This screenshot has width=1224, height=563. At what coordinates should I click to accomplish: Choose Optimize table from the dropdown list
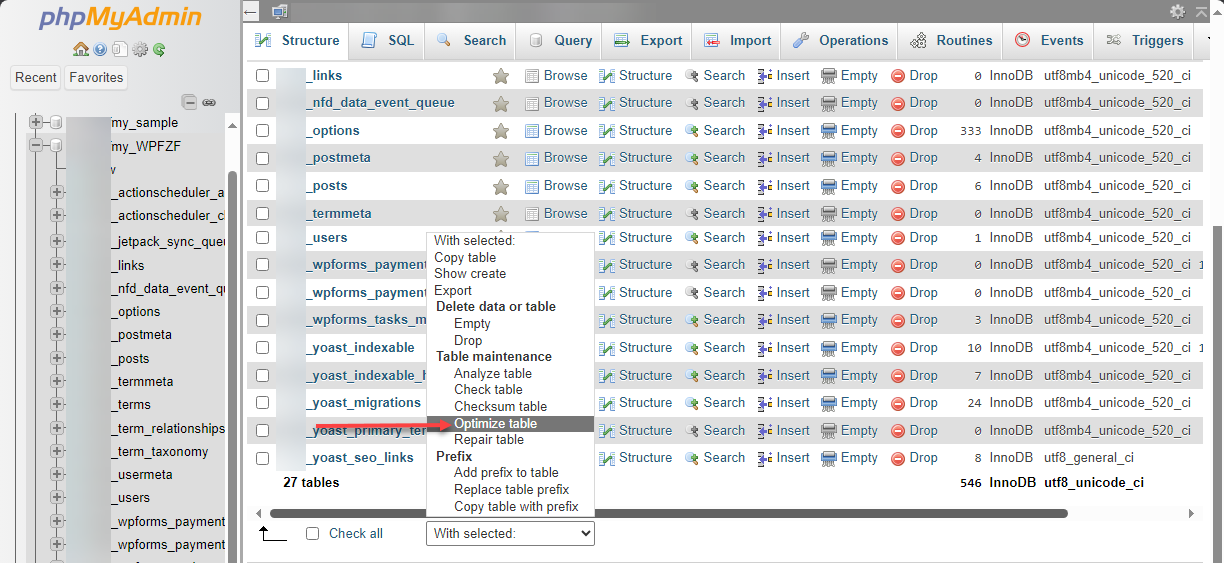(510, 424)
